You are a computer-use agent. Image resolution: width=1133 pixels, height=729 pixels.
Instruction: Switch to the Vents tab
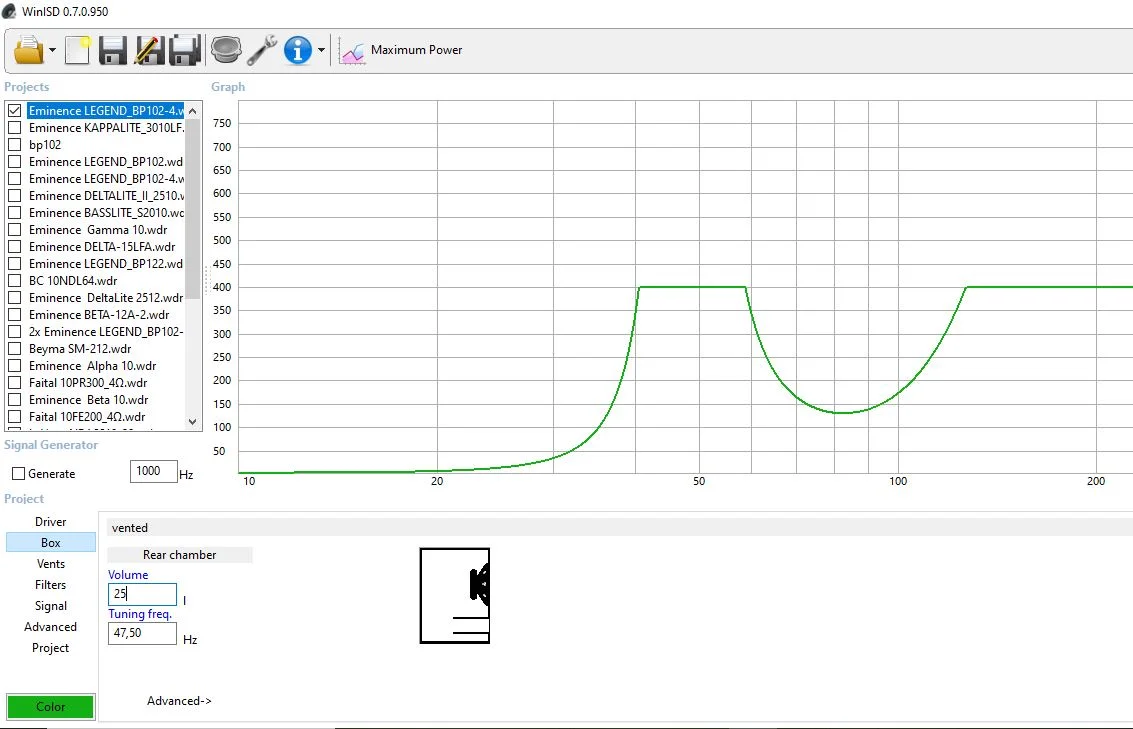point(51,564)
